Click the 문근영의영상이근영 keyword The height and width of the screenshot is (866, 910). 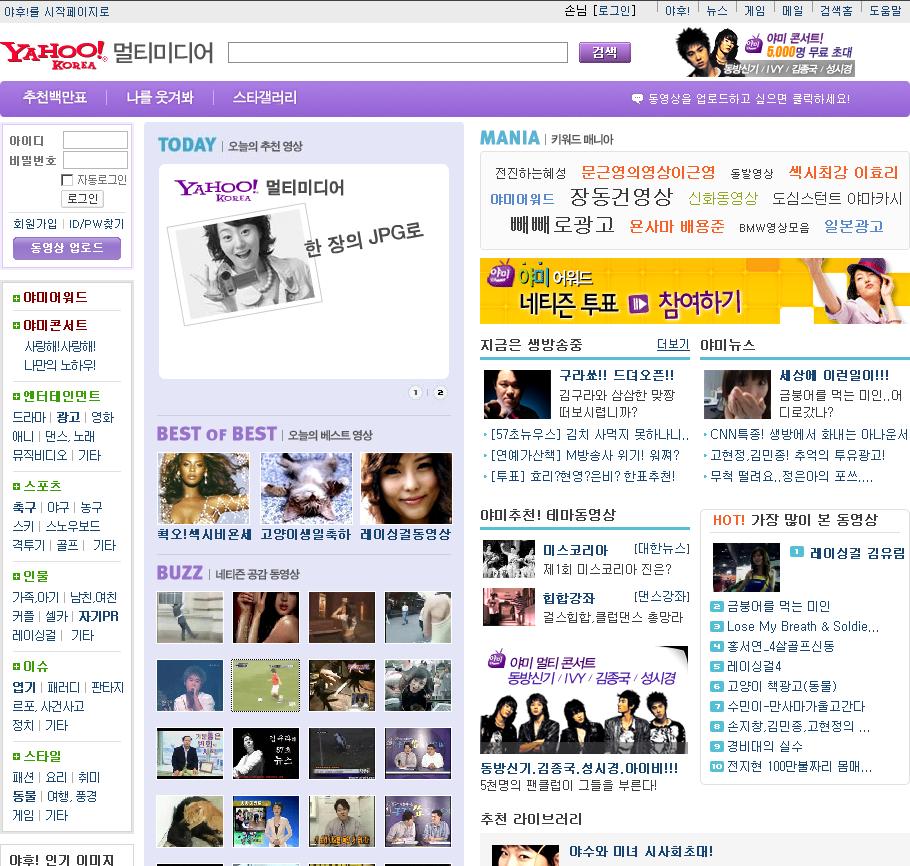pos(648,172)
